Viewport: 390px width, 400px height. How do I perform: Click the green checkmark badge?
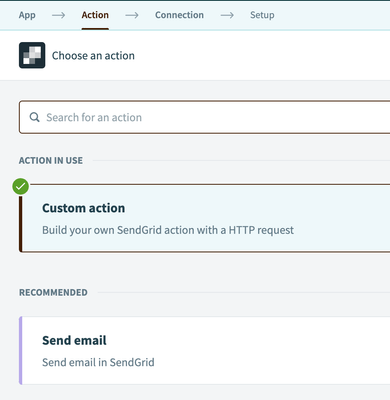coord(21,186)
